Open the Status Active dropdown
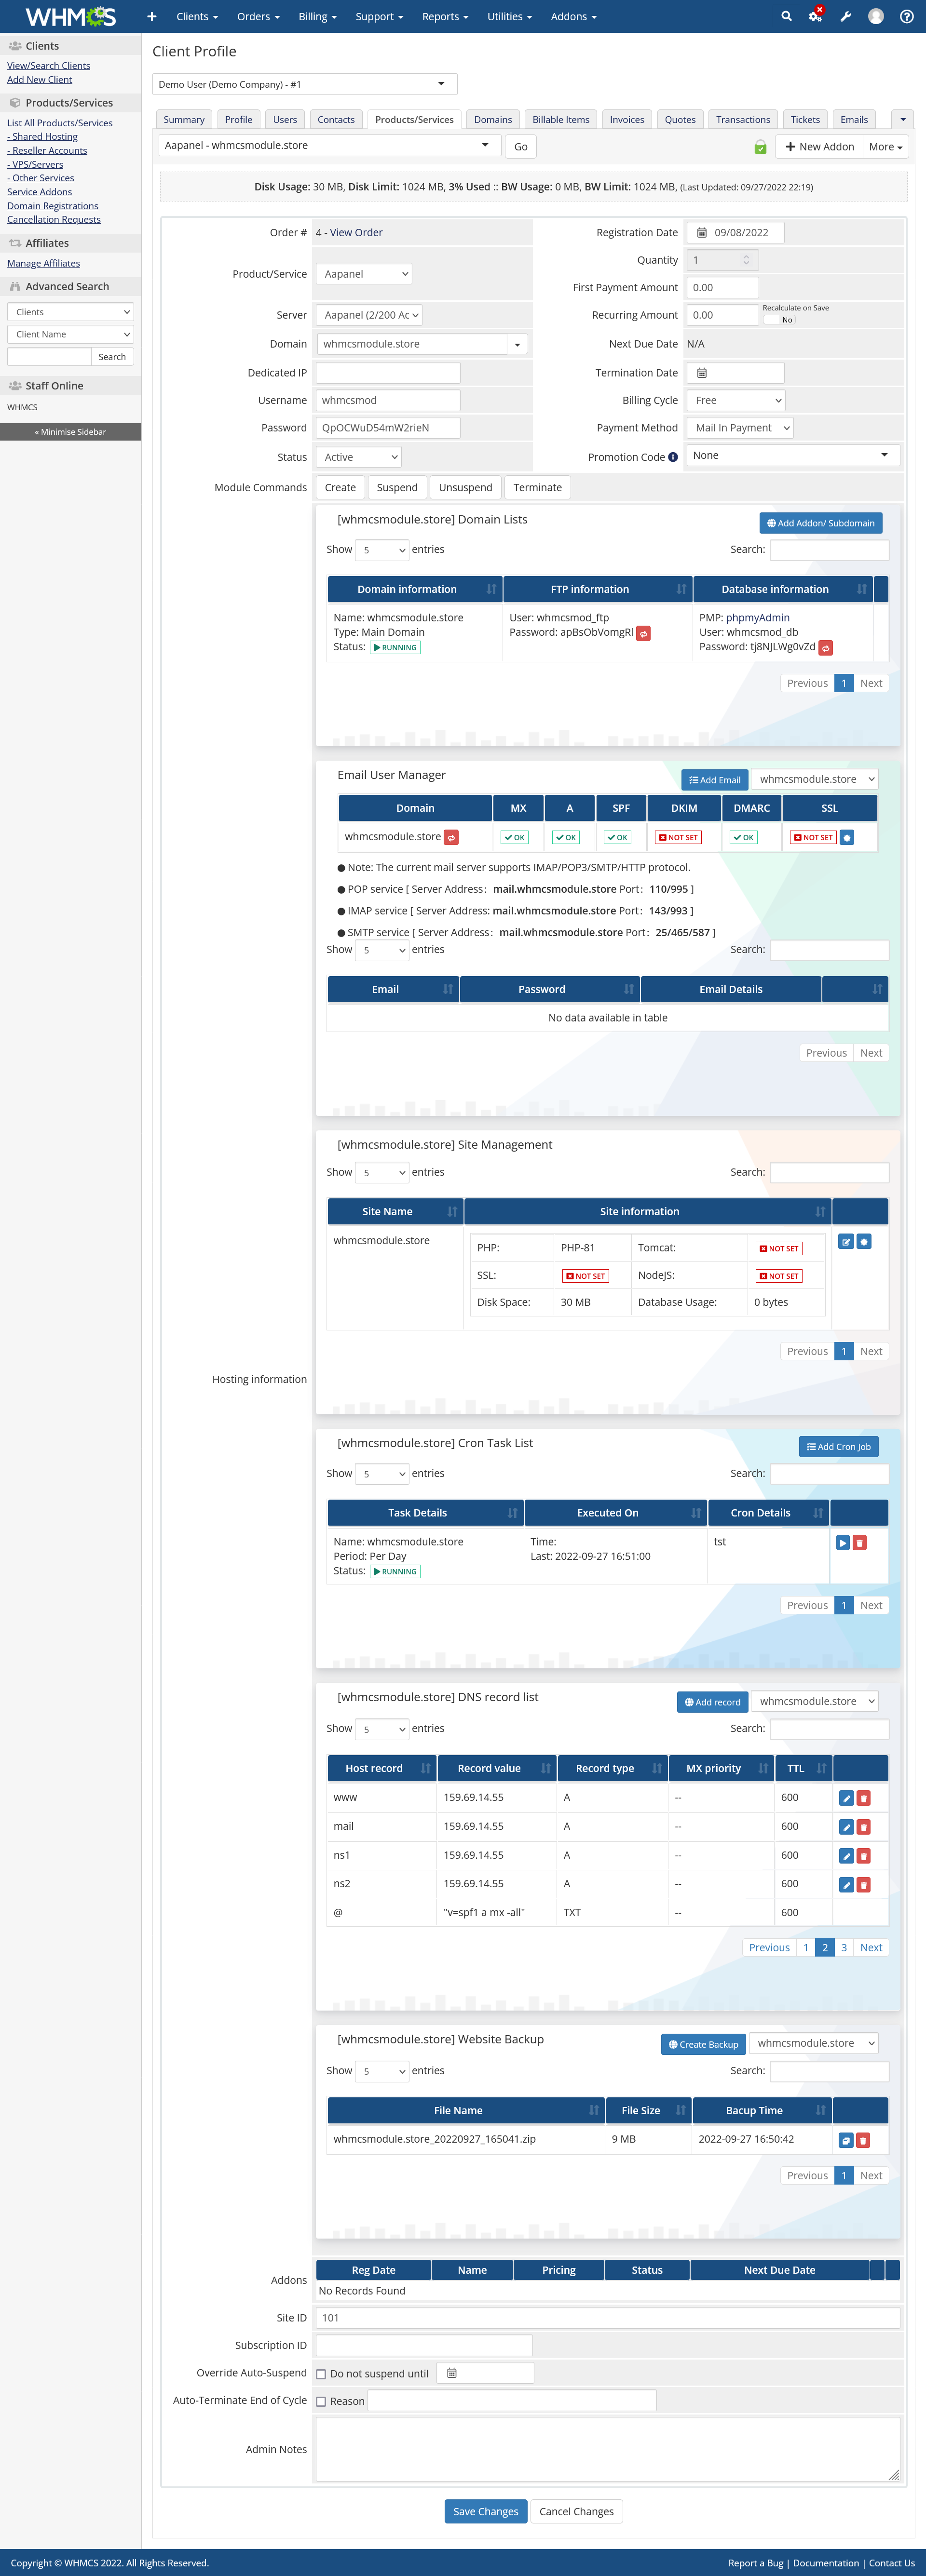Viewport: 926px width, 2576px height. point(359,457)
